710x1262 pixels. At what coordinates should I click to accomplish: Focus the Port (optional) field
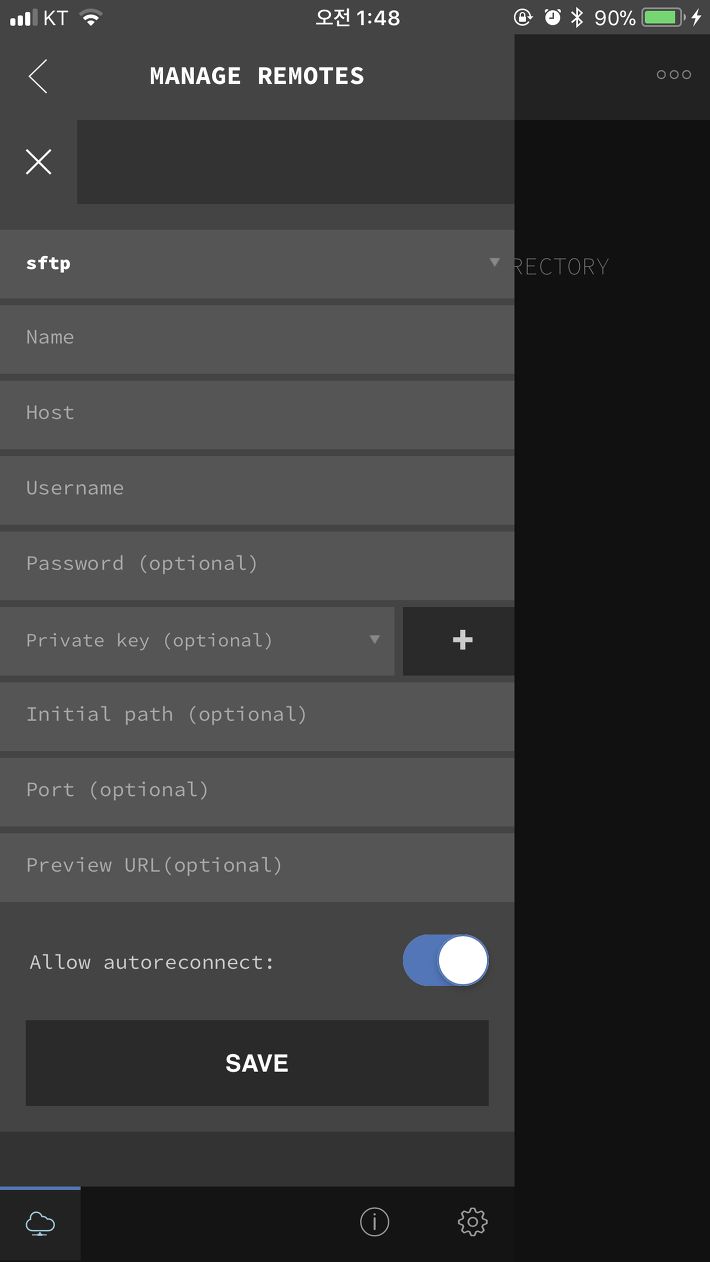(x=257, y=792)
